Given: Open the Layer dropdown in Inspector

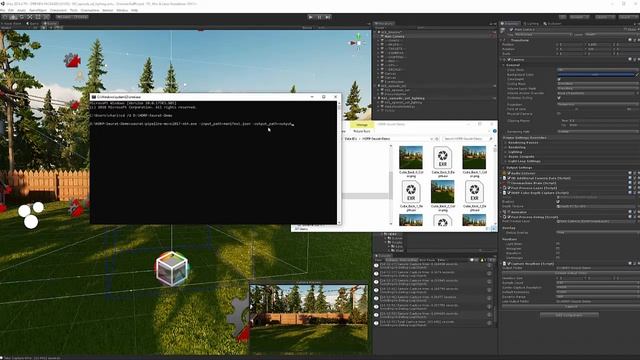Looking at the screenshot, I should [x=612, y=35].
